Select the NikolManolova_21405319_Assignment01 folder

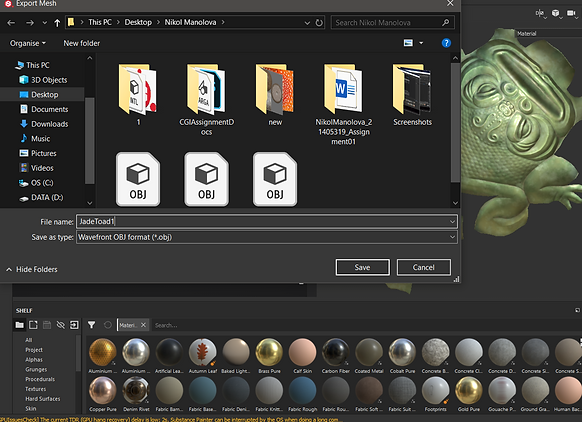pos(343,104)
